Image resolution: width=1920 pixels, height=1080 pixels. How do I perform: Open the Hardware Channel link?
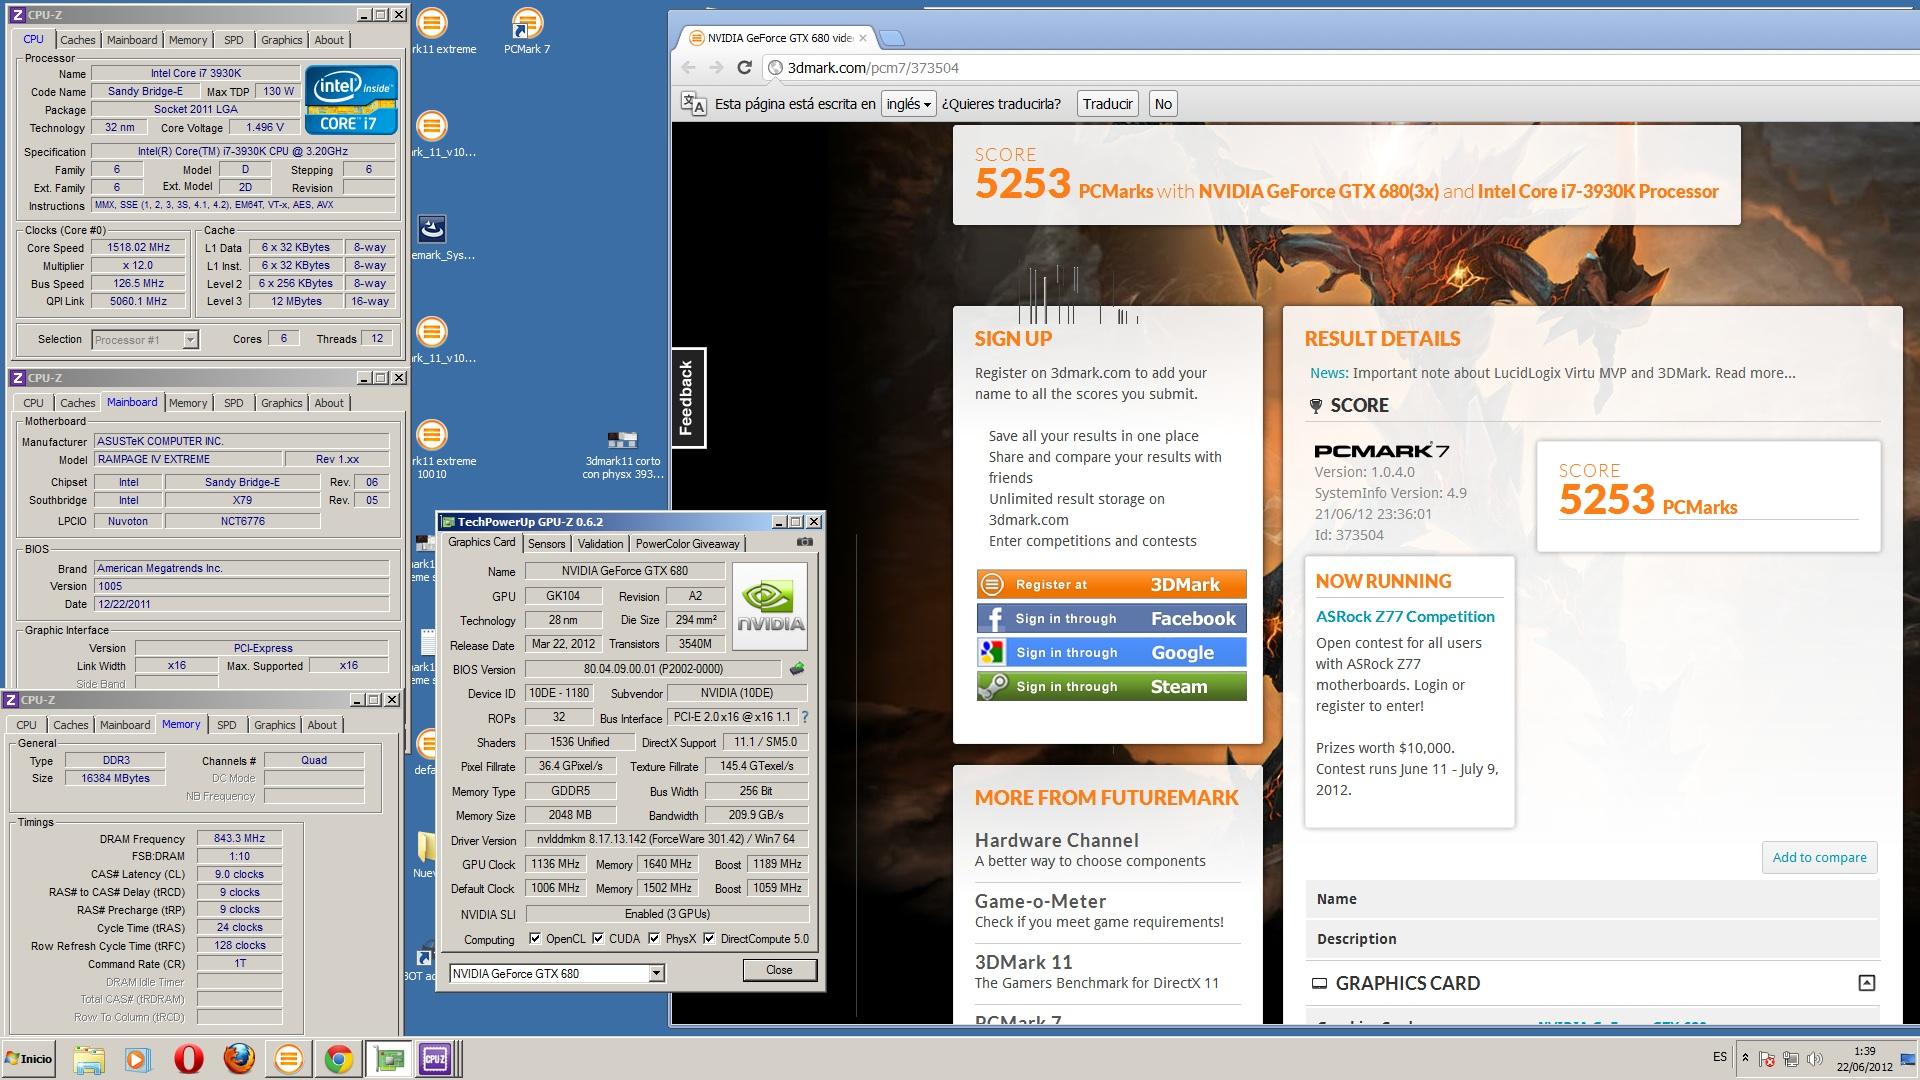tap(1056, 840)
